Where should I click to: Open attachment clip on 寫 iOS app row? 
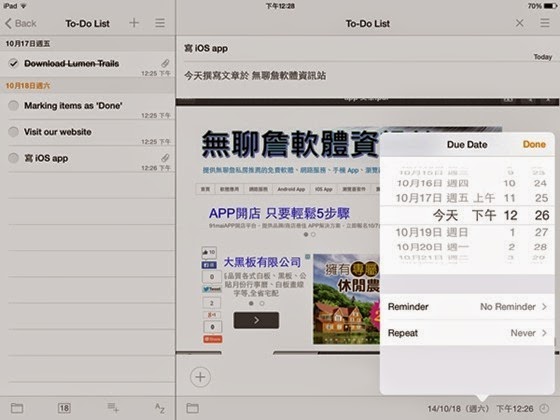165,158
